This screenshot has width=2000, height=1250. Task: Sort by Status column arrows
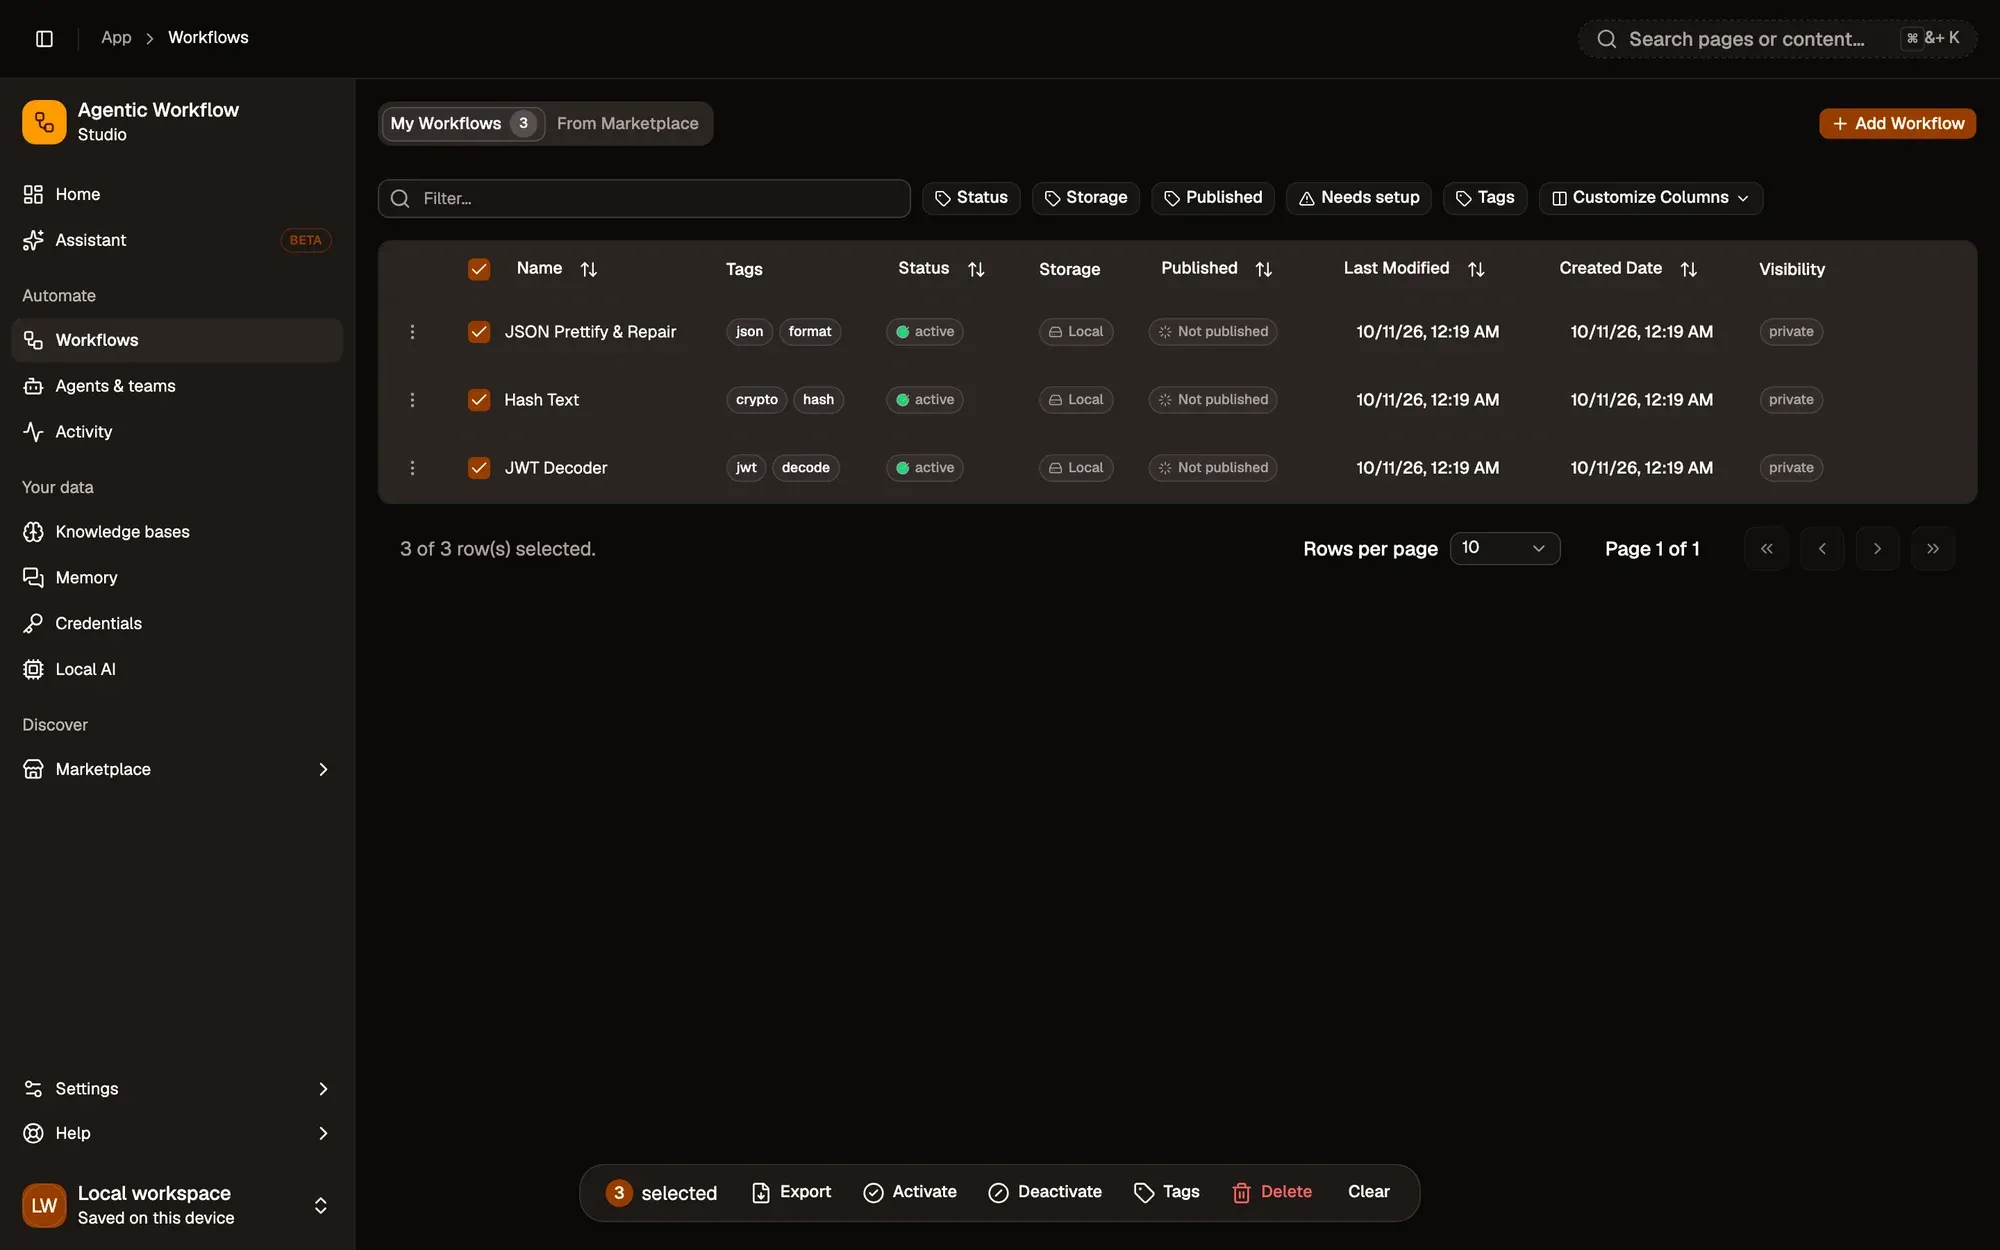(976, 269)
